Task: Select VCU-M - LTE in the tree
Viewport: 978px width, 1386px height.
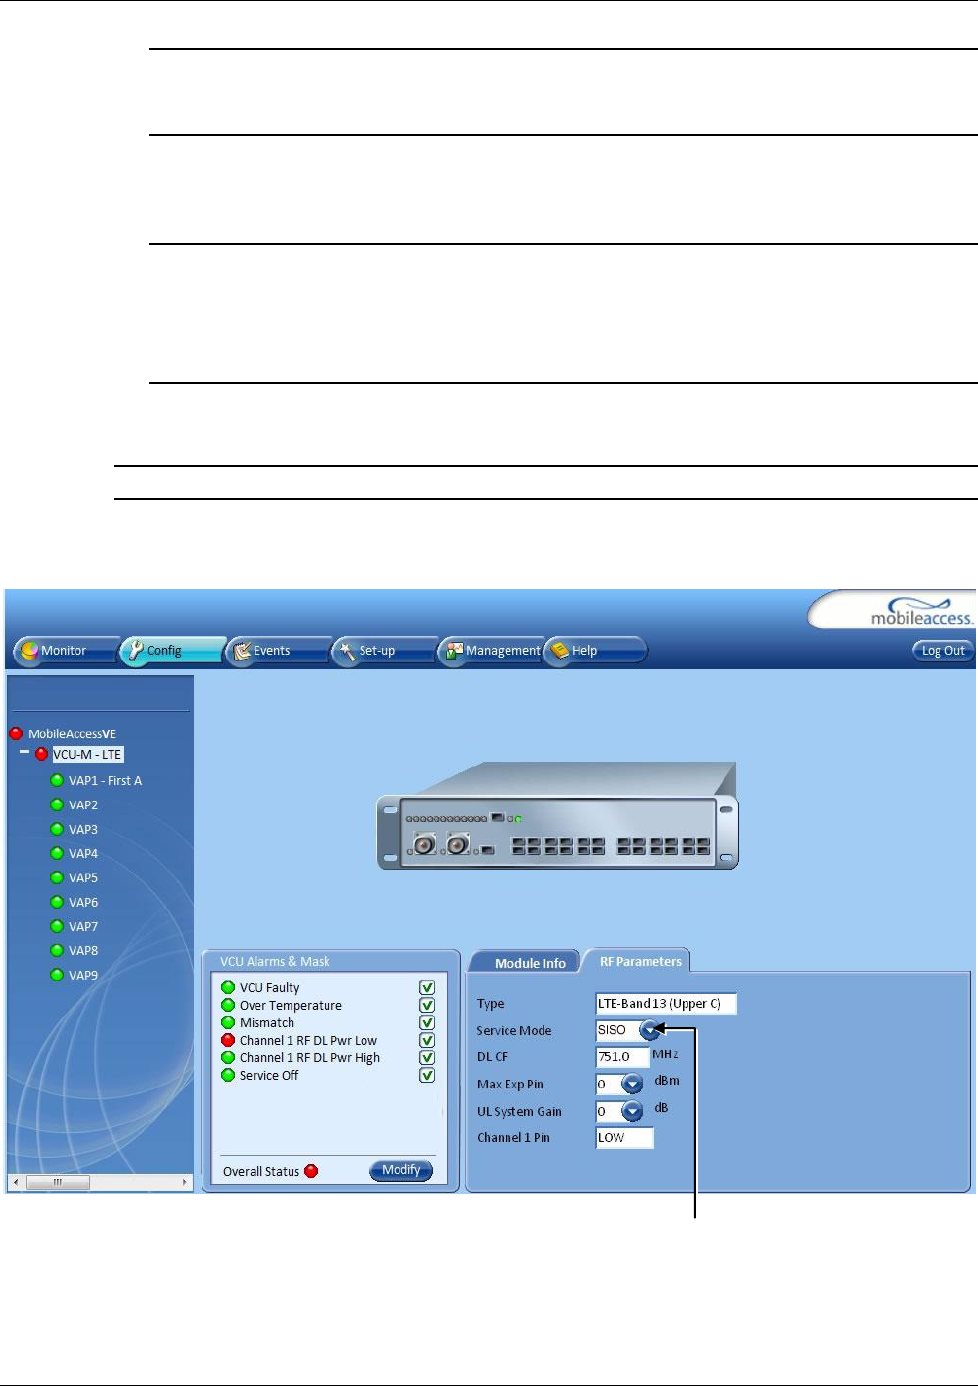Action: point(88,755)
